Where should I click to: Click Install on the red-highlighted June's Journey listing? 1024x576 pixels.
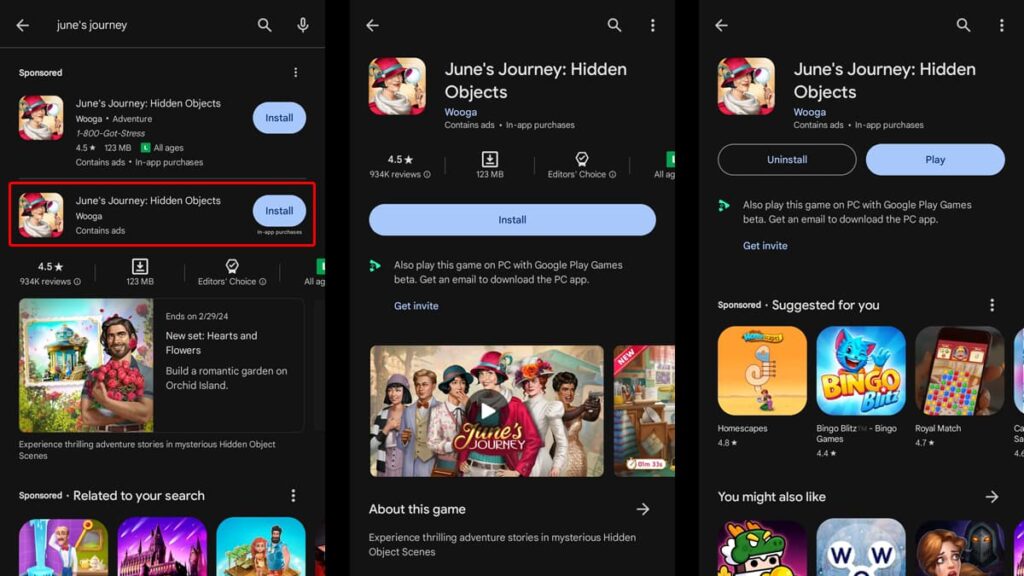279,211
